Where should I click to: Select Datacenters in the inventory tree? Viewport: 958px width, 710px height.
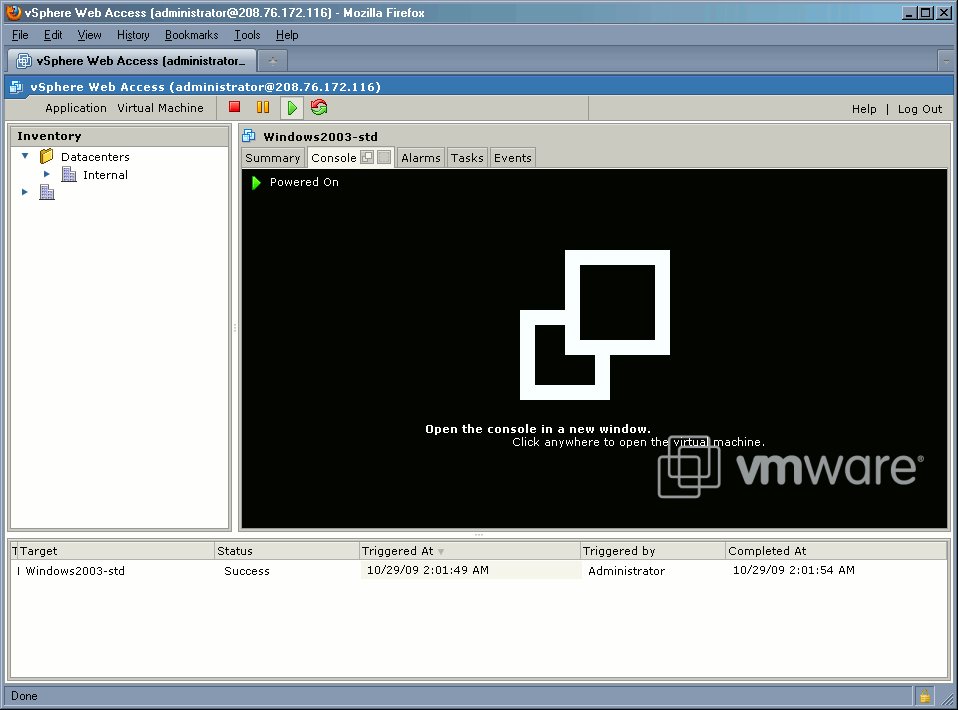[x=95, y=157]
